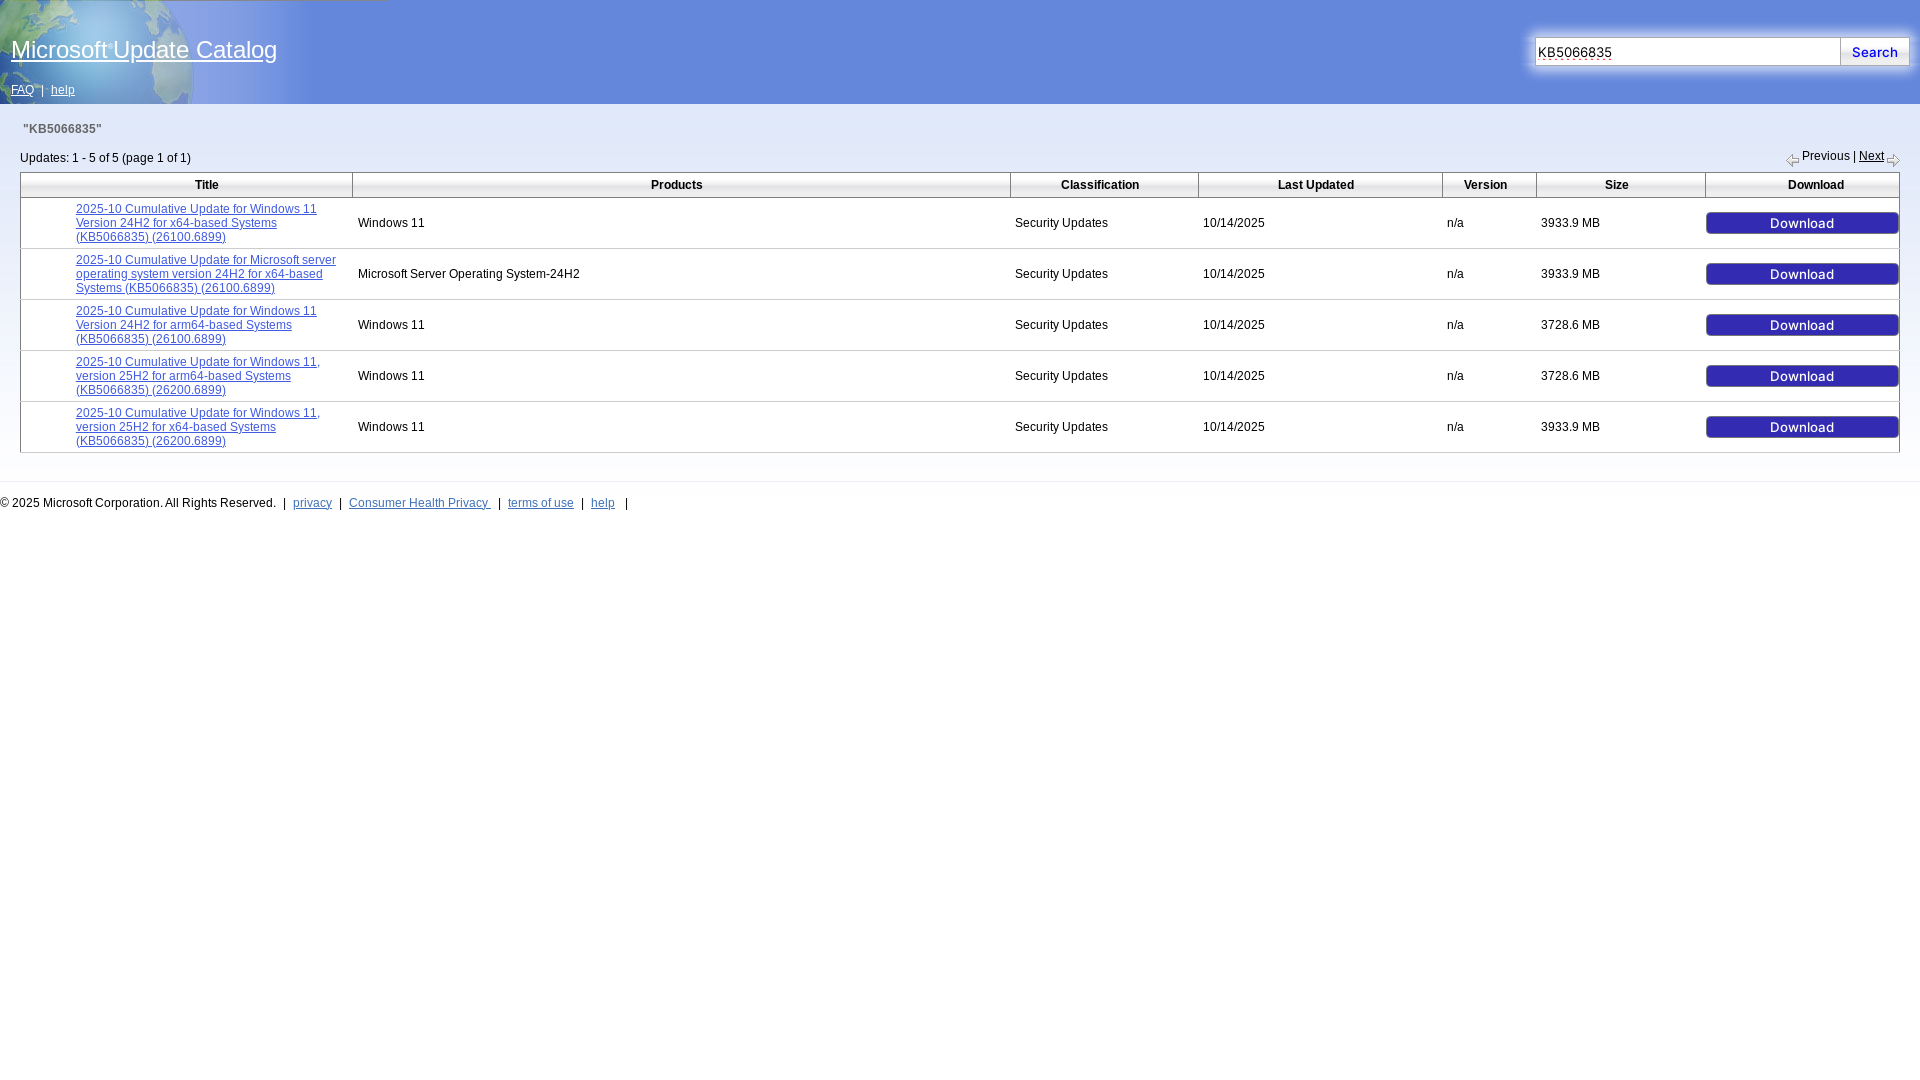Open the FAQ link in the header
This screenshot has width=1920, height=1080.
pos(22,90)
